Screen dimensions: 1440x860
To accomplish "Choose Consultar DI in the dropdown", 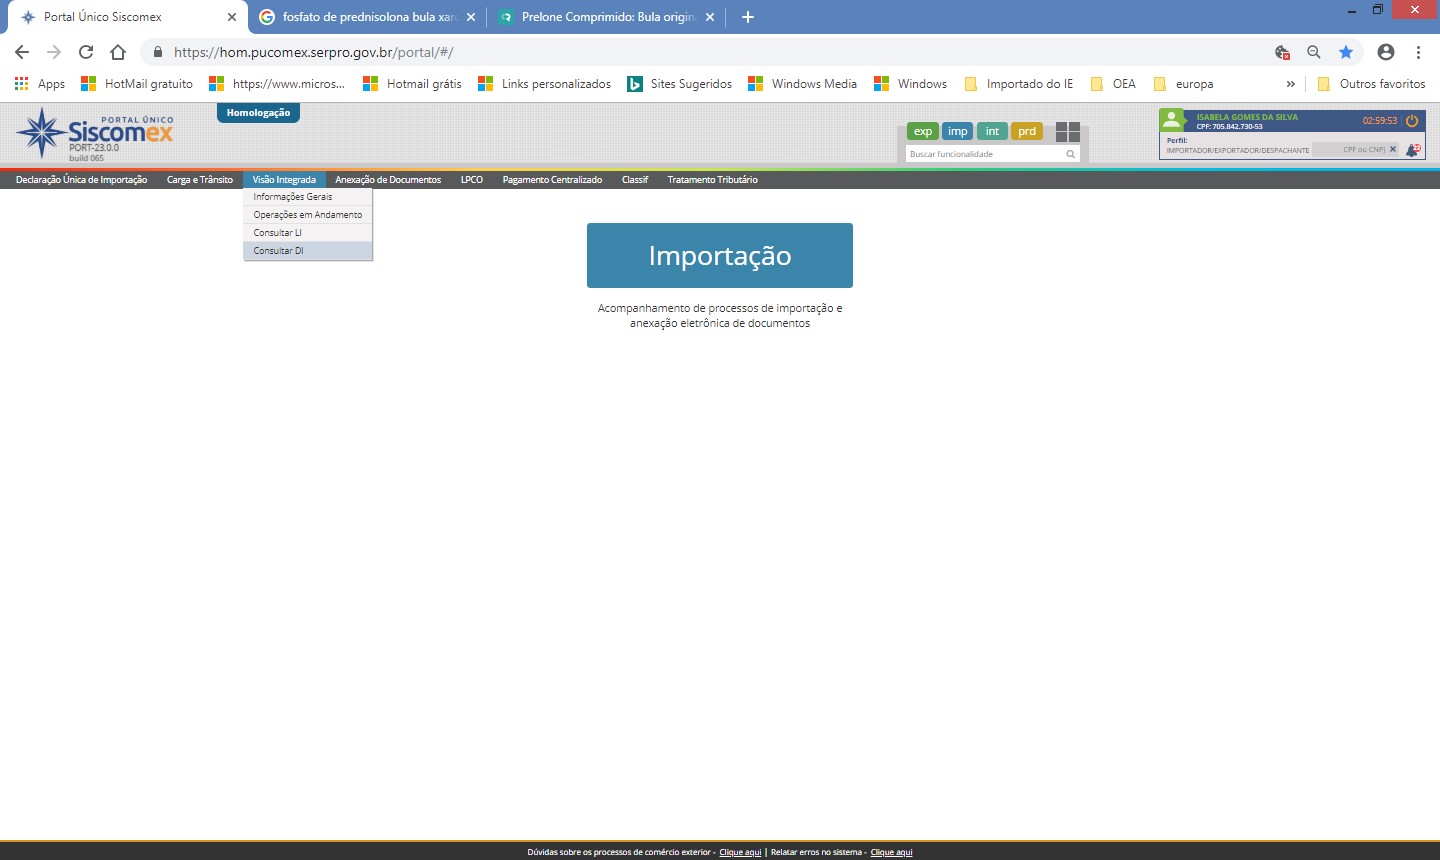I will 308,251.
